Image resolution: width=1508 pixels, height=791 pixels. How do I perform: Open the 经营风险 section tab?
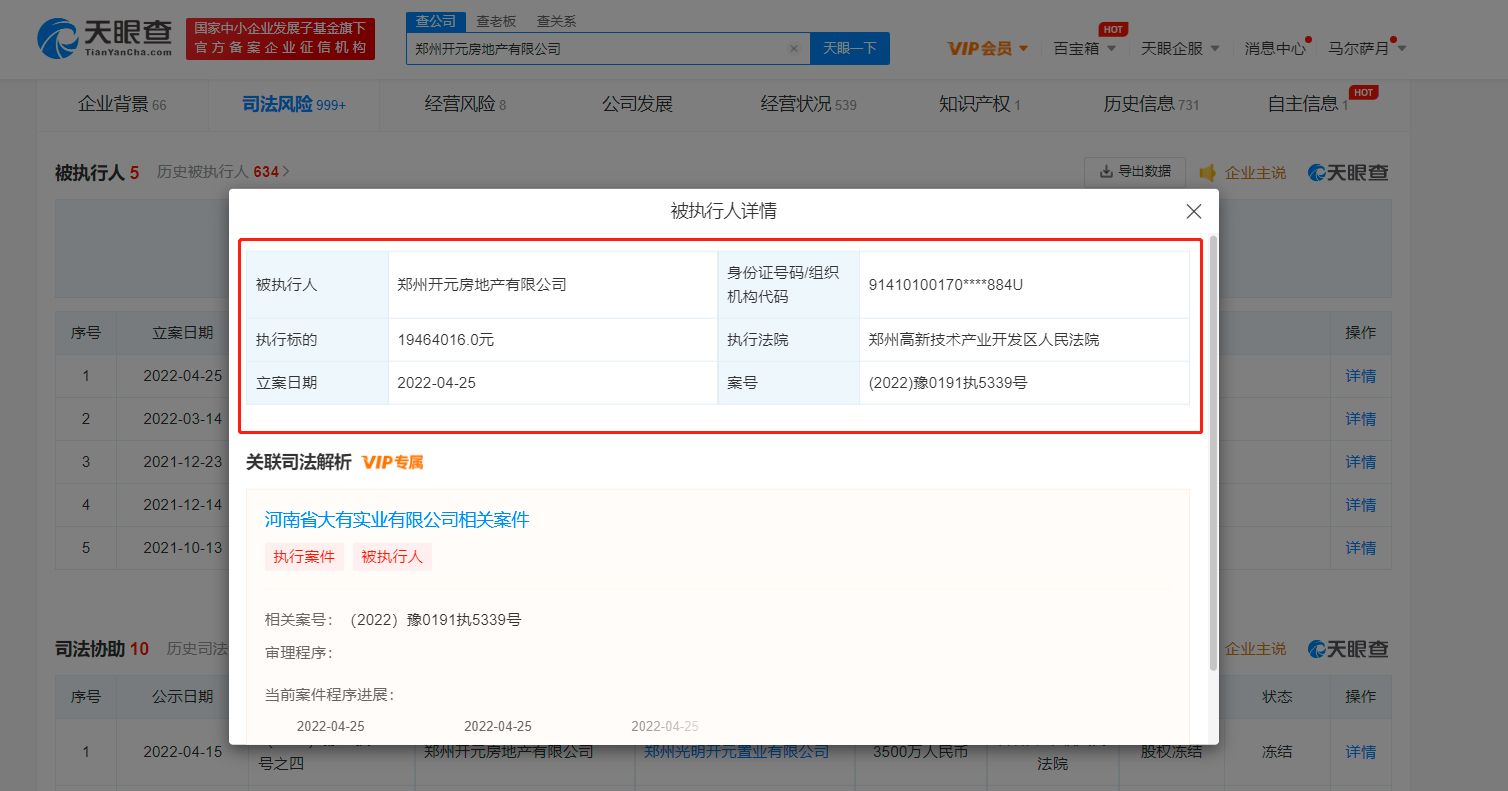coord(465,104)
